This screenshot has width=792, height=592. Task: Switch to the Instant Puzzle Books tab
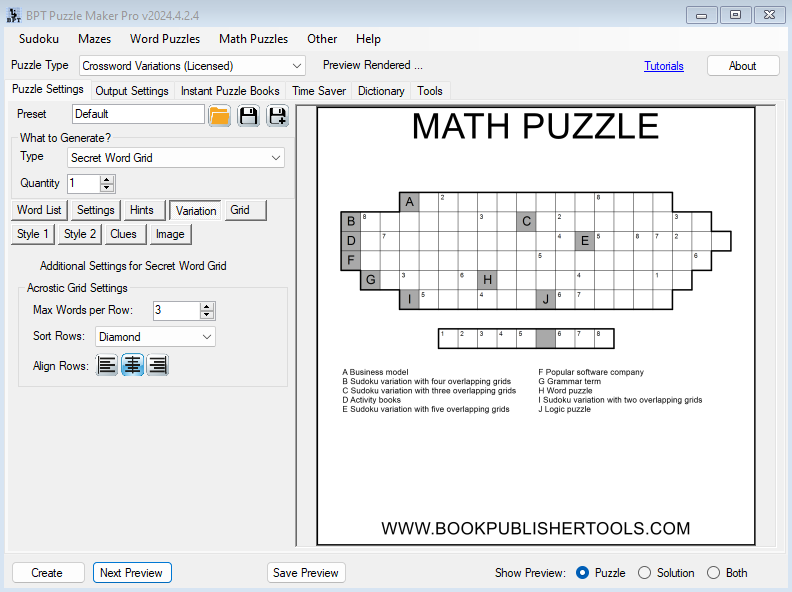tap(230, 91)
